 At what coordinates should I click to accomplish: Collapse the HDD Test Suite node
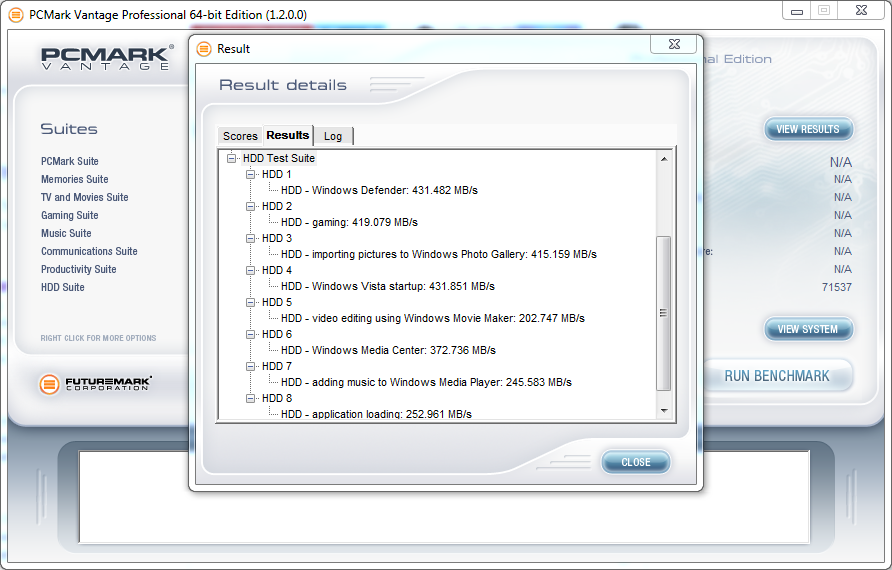coord(231,158)
